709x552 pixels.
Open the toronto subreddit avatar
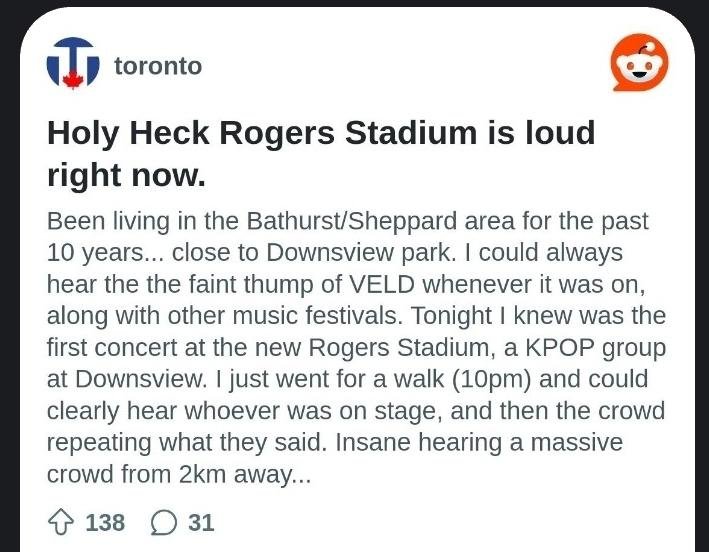tap(73, 63)
